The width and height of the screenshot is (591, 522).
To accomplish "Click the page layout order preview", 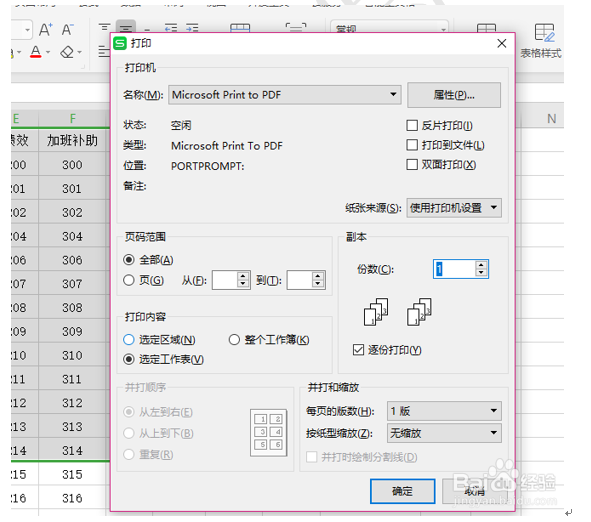I will click(268, 432).
